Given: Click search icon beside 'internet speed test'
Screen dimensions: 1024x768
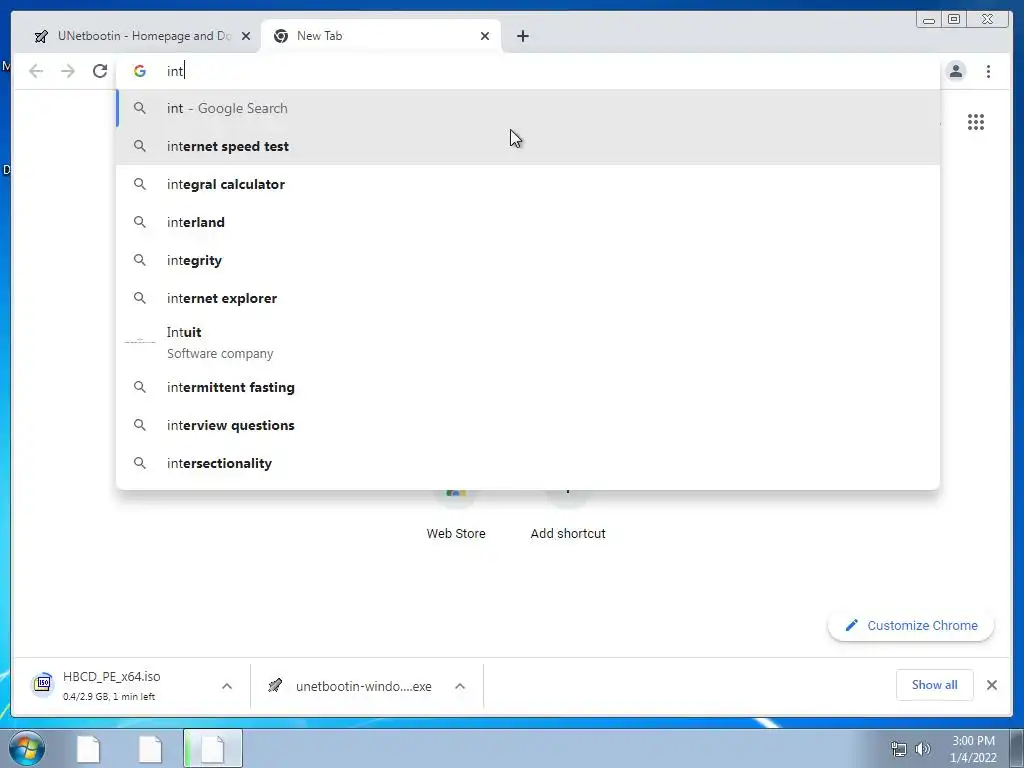Looking at the screenshot, I should 140,146.
